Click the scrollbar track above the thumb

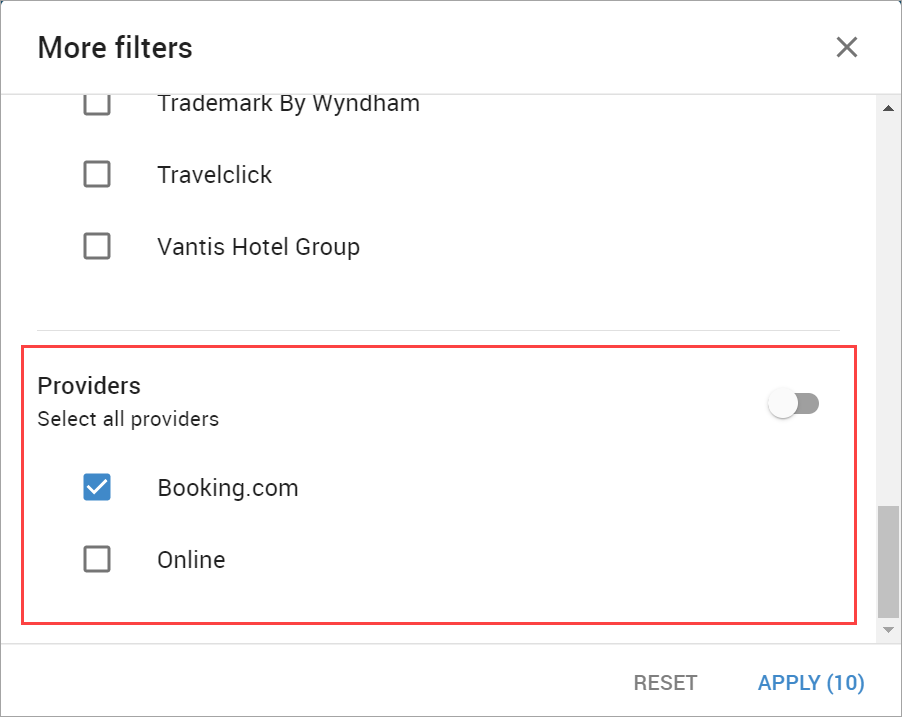point(888,311)
